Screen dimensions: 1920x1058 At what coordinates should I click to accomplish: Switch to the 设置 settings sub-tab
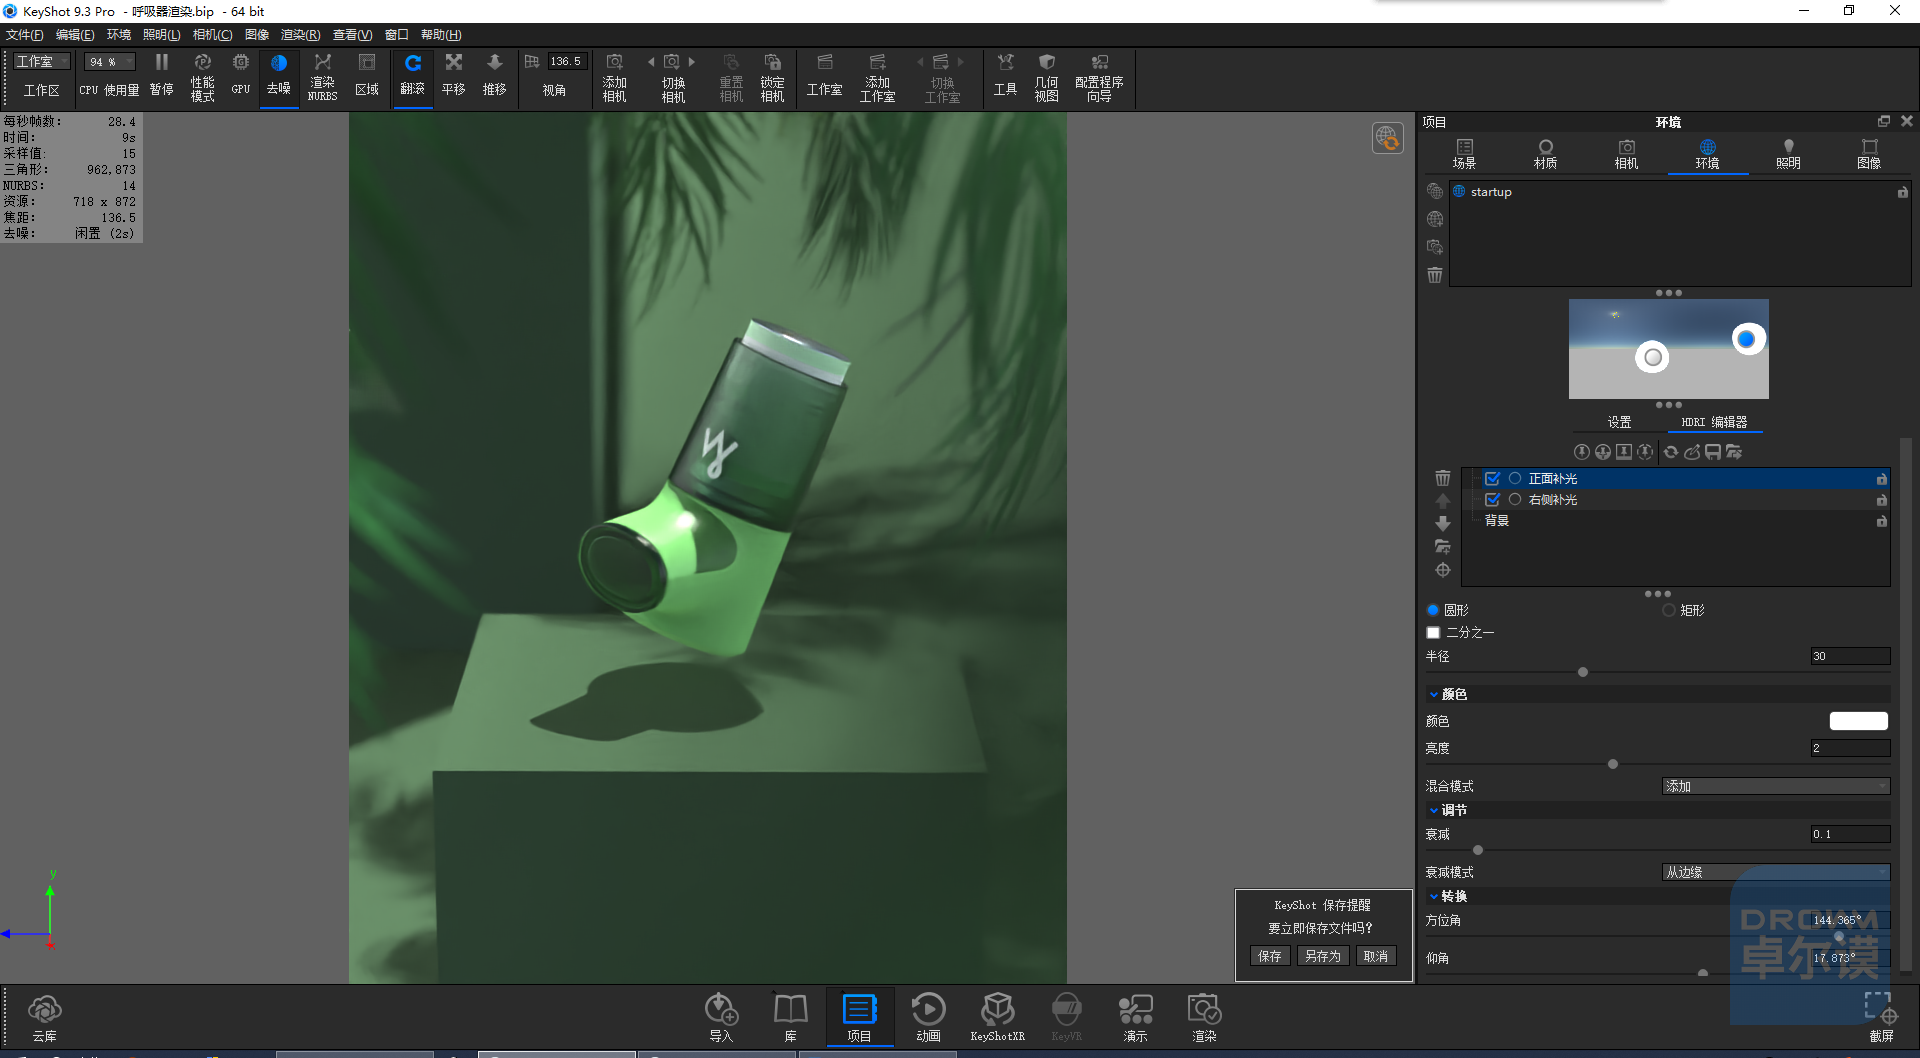click(x=1619, y=422)
